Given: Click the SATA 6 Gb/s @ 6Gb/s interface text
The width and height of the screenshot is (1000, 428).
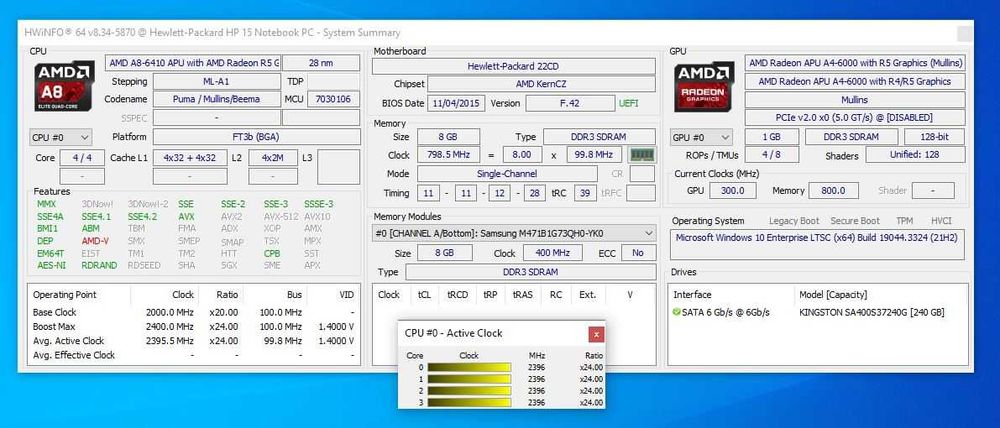Looking at the screenshot, I should 726,313.
